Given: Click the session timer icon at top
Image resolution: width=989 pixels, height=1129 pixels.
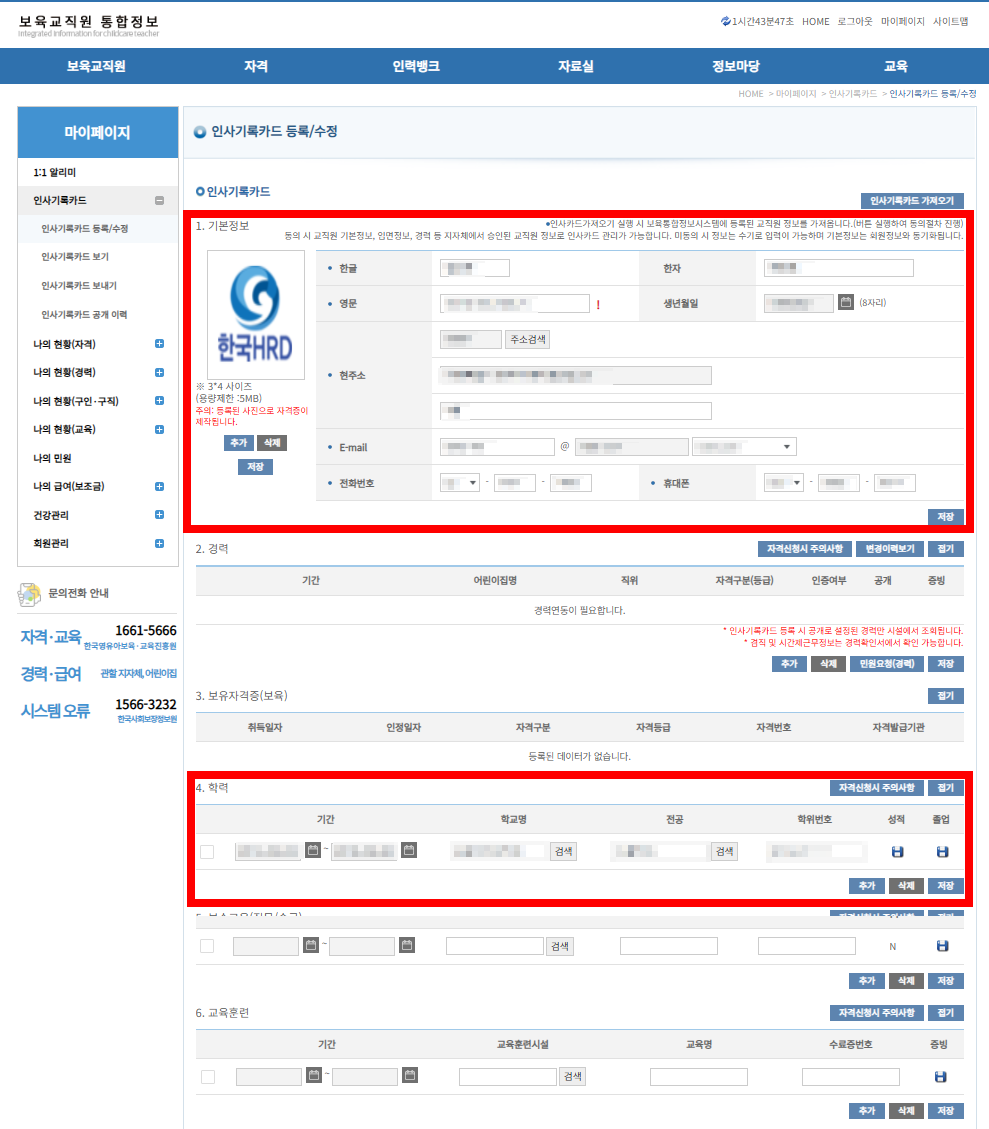Looking at the screenshot, I should (726, 22).
